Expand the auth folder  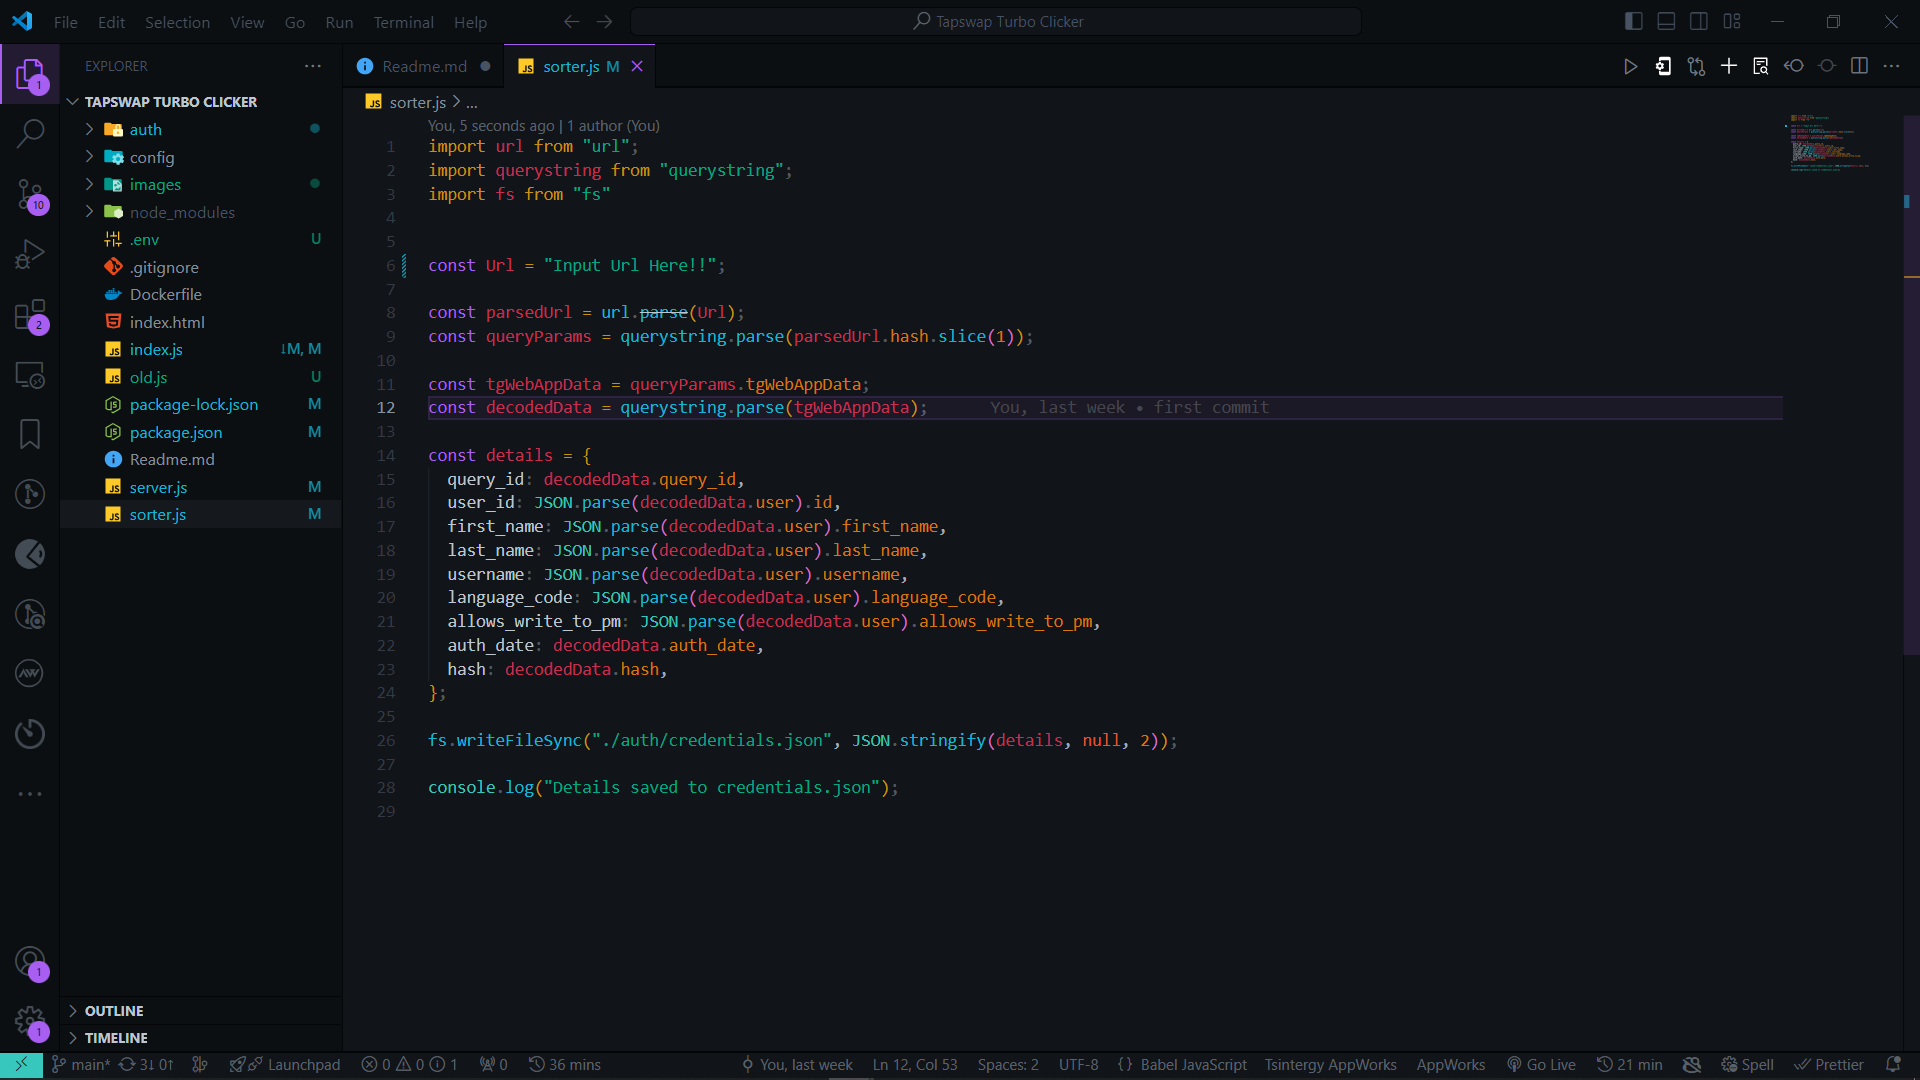click(x=145, y=129)
